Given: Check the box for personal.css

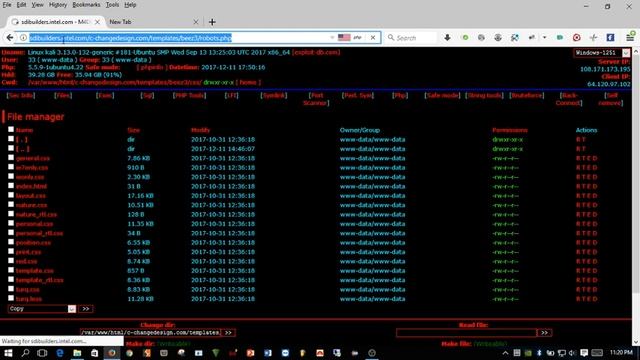Looking at the screenshot, I should tap(11, 223).
